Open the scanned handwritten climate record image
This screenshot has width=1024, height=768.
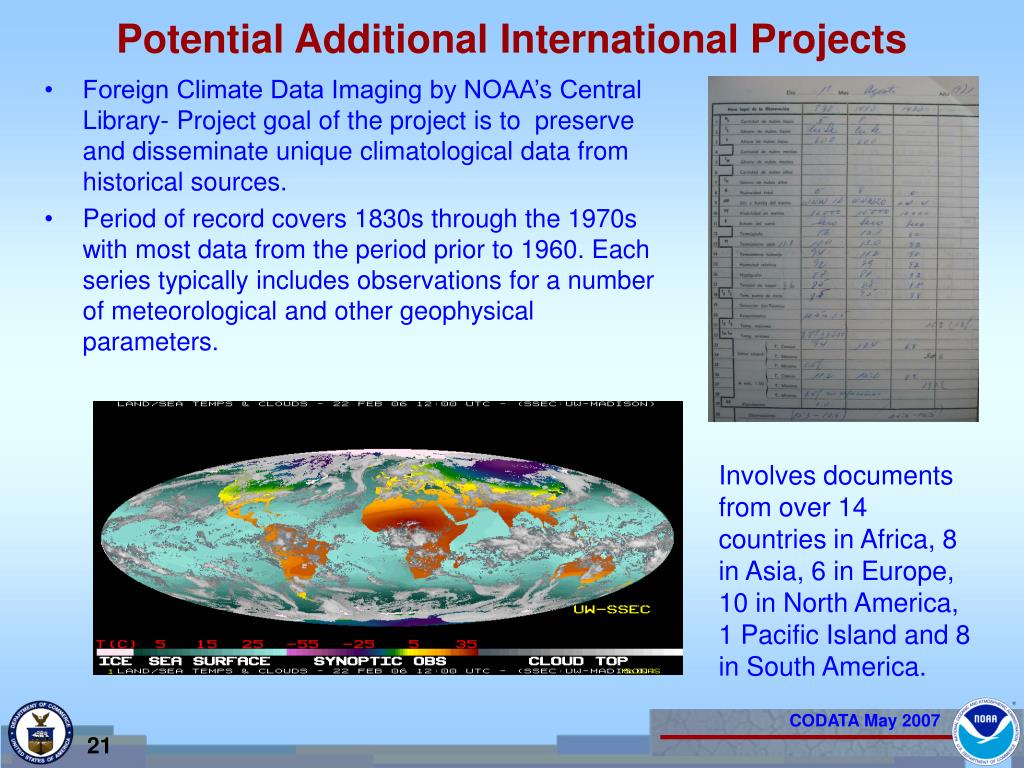(843, 249)
